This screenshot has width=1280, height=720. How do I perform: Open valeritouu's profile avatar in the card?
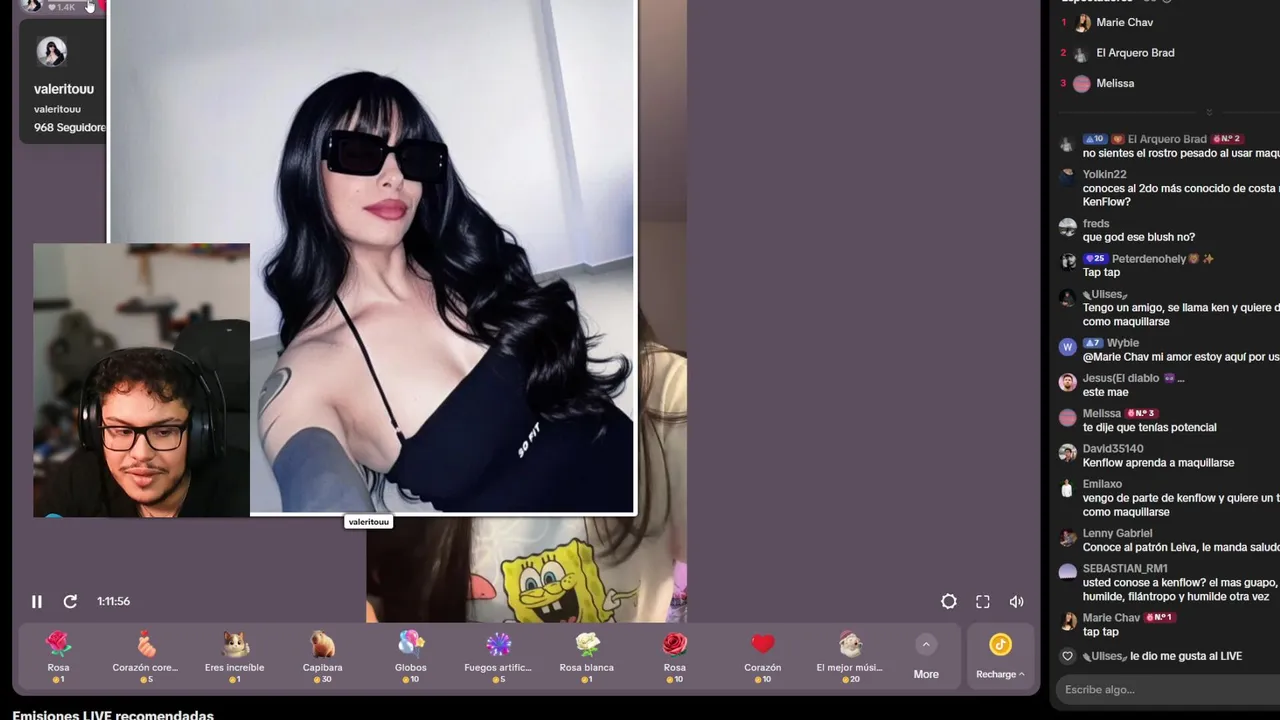tap(52, 51)
